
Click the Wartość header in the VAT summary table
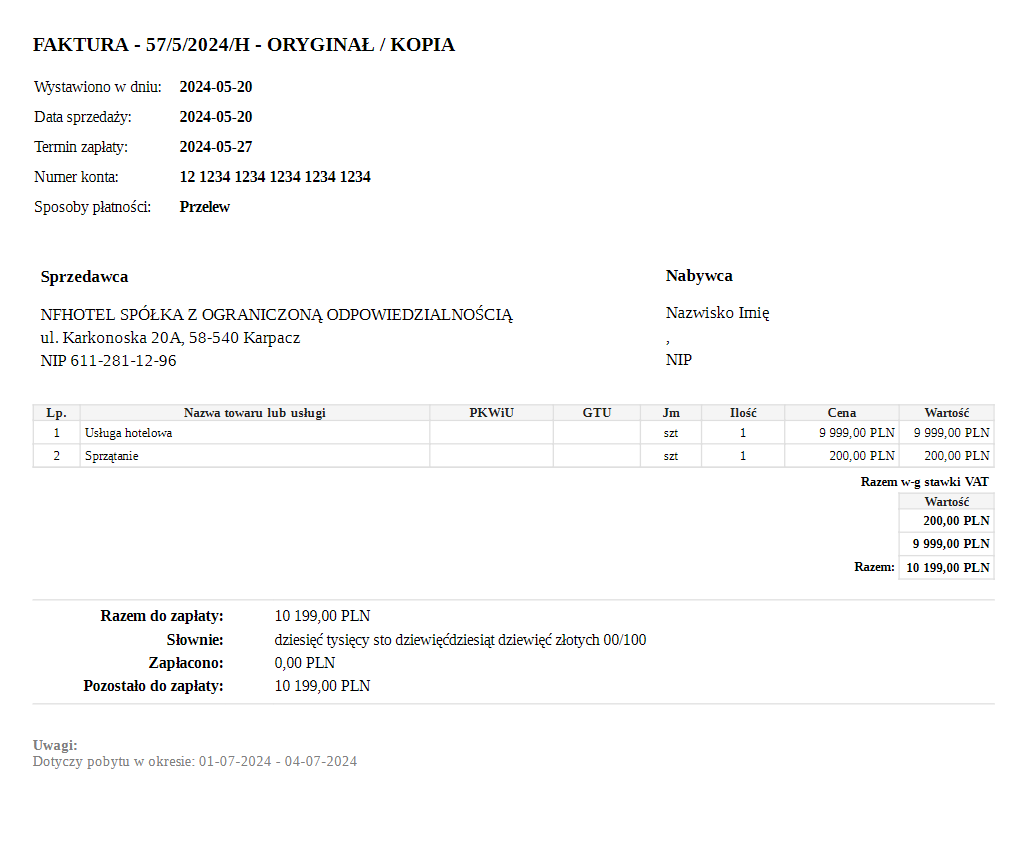[947, 502]
